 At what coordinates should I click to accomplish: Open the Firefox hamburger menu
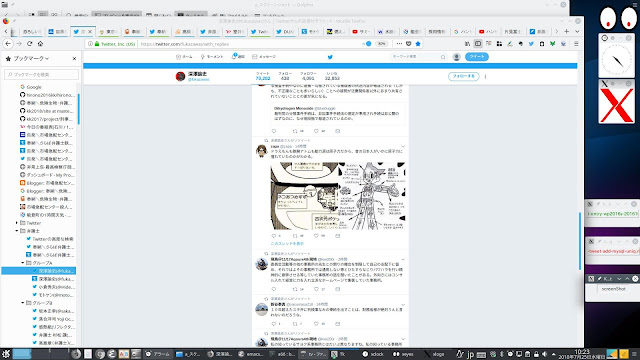click(576, 44)
